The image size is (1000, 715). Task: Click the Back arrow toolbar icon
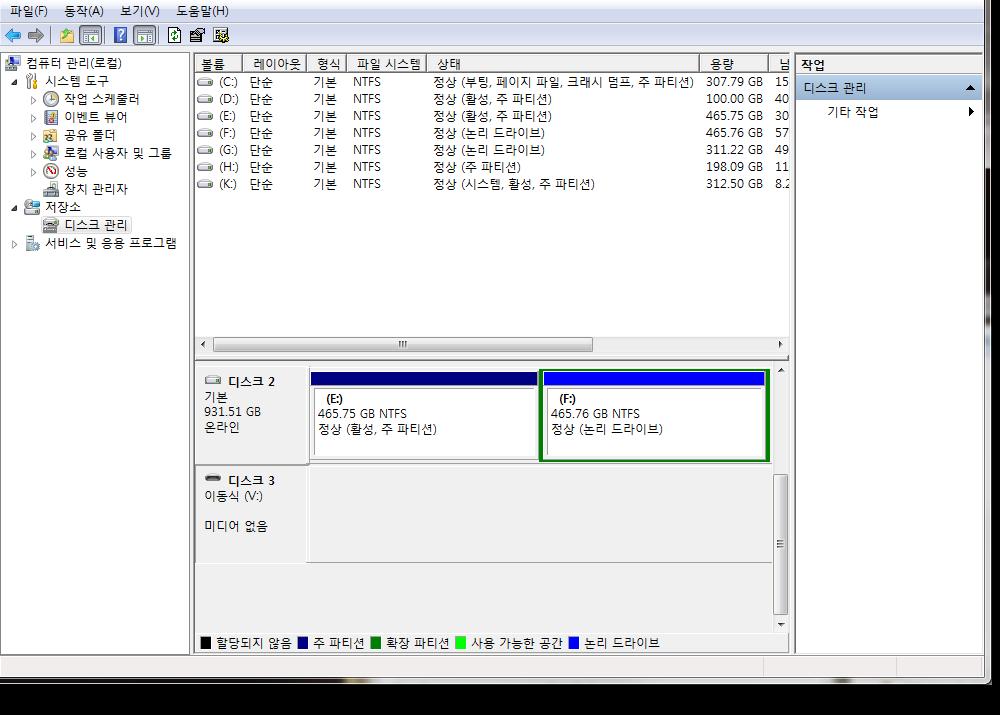click(x=13, y=36)
